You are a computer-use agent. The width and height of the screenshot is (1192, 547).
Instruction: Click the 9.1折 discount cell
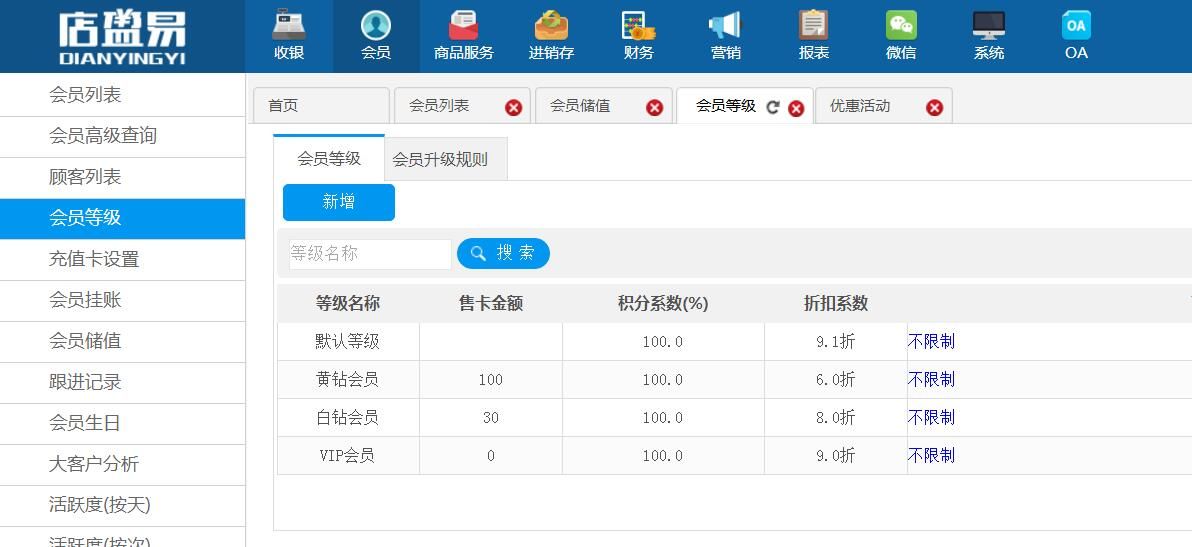pyautogui.click(x=836, y=342)
